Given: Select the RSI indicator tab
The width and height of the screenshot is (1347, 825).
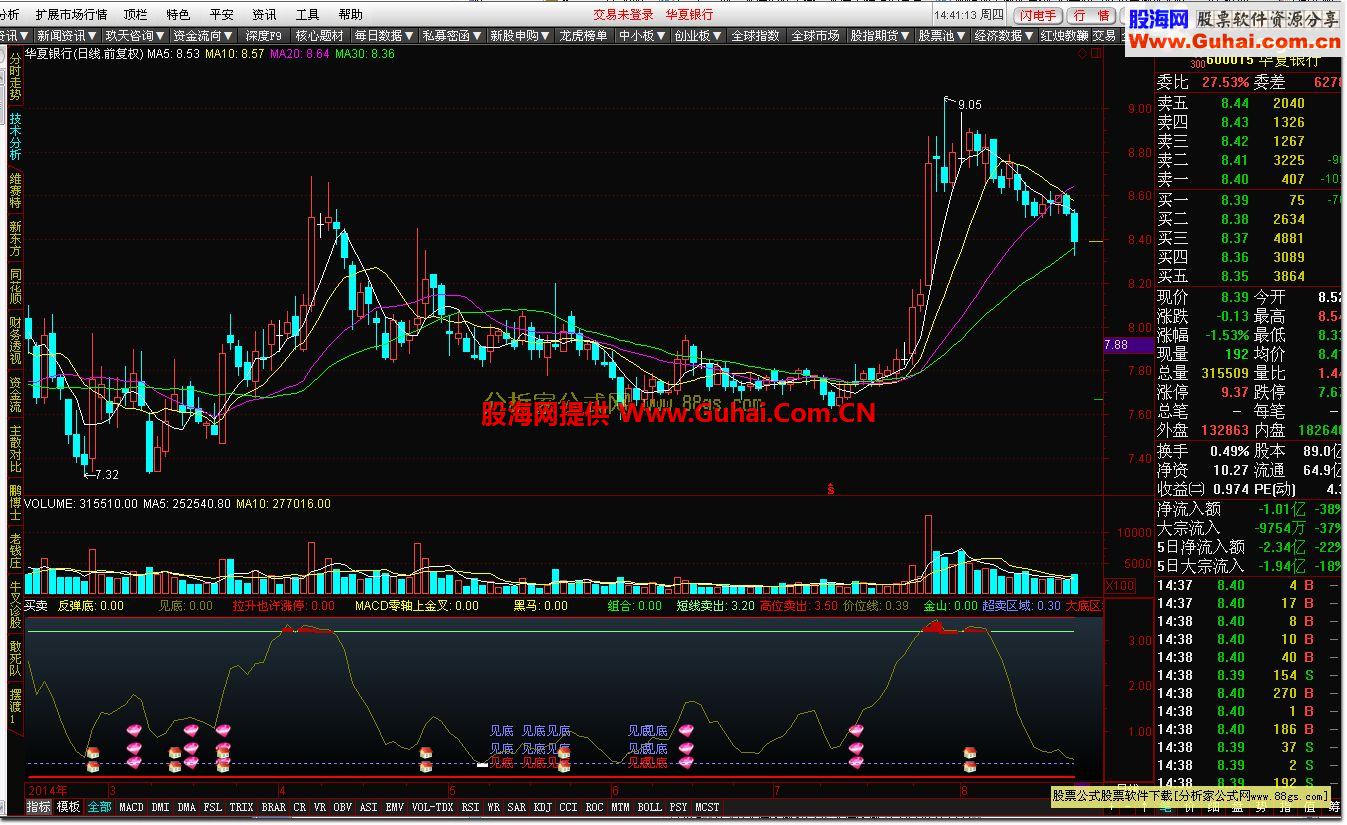Looking at the screenshot, I should click(470, 806).
